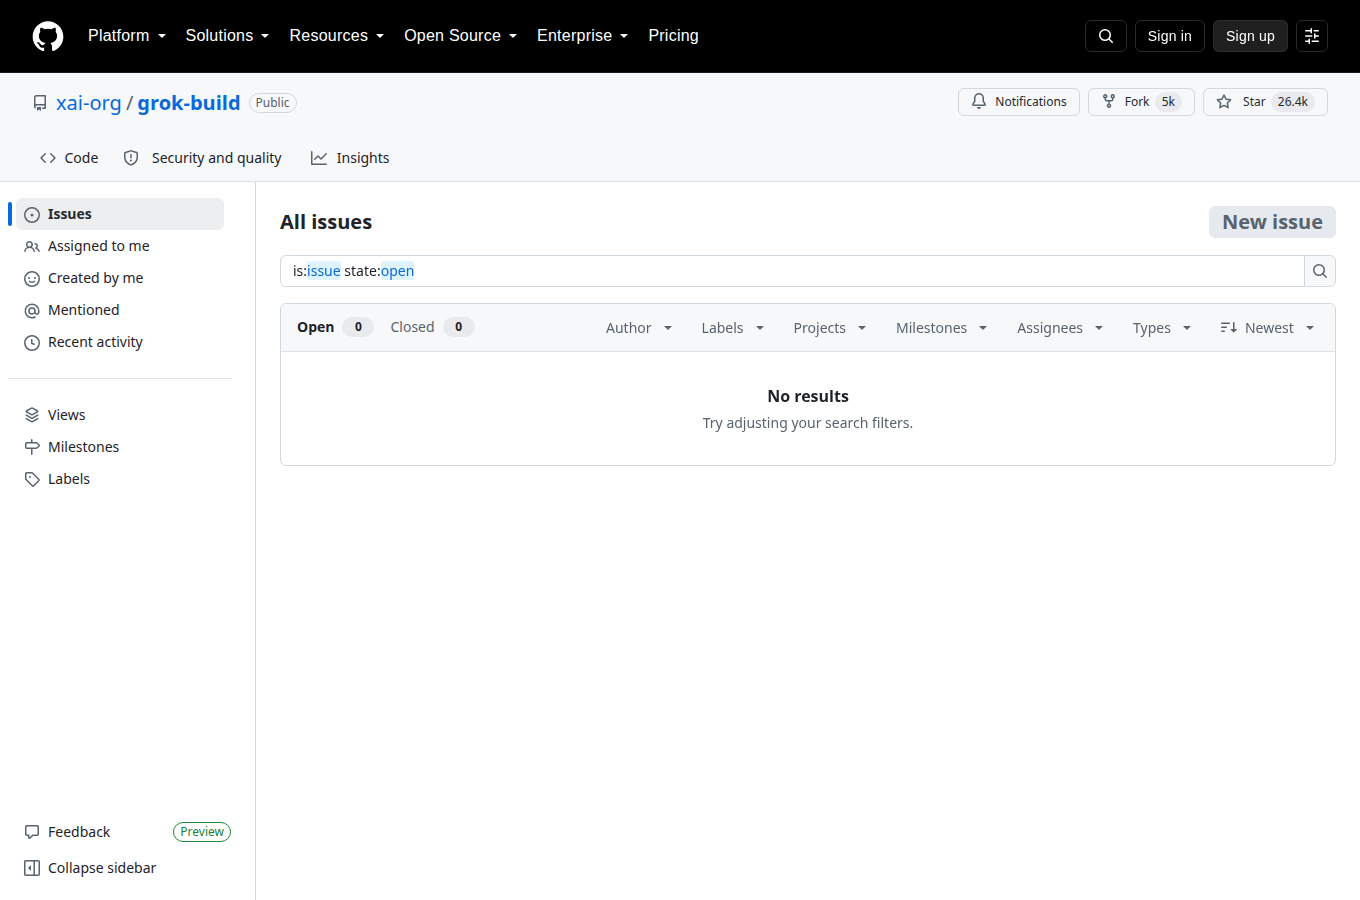Select Created by me filter
1360x900 pixels.
pyautogui.click(x=120, y=278)
